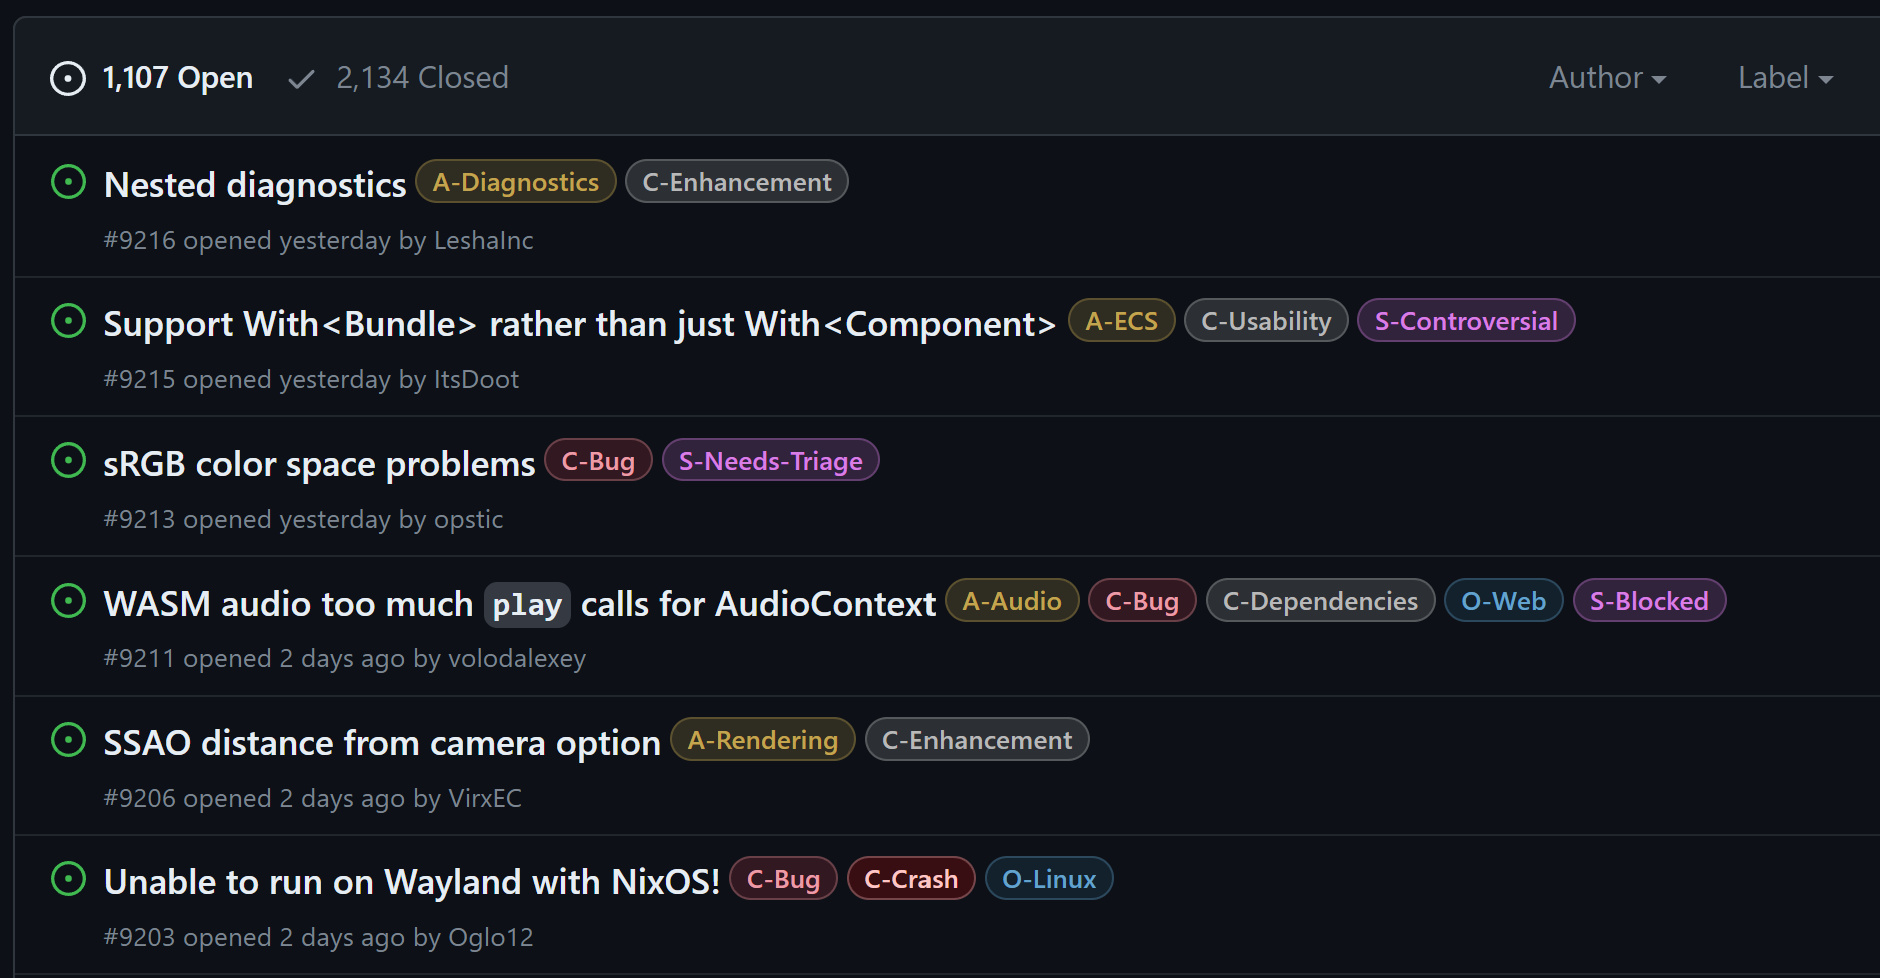The height and width of the screenshot is (978, 1880).
Task: Open the Author filter dropdown
Action: coord(1606,78)
